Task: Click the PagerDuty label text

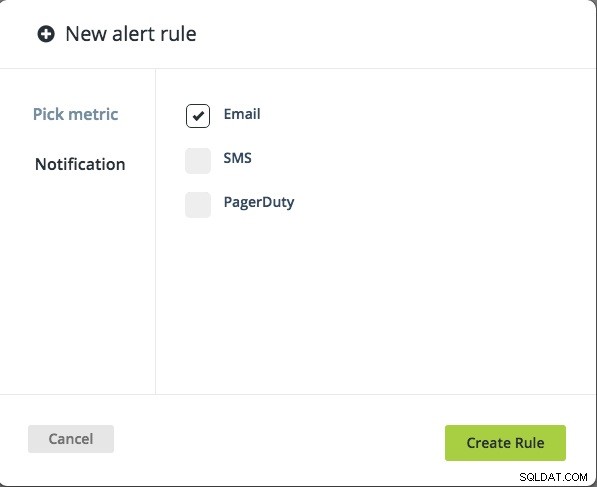Action: point(259,202)
